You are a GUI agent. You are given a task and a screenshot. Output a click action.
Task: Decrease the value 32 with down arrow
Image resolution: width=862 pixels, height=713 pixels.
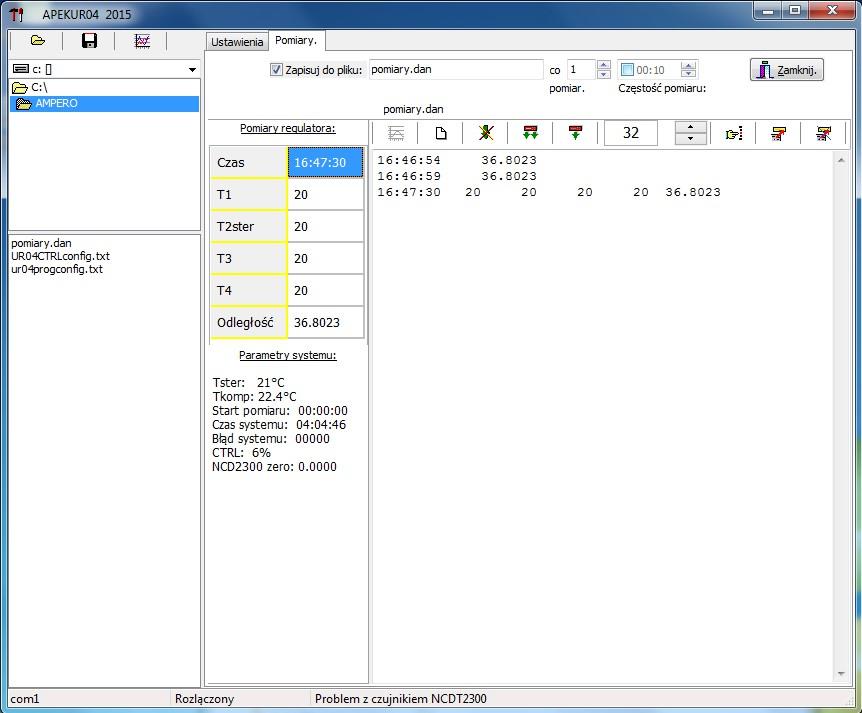(x=690, y=139)
